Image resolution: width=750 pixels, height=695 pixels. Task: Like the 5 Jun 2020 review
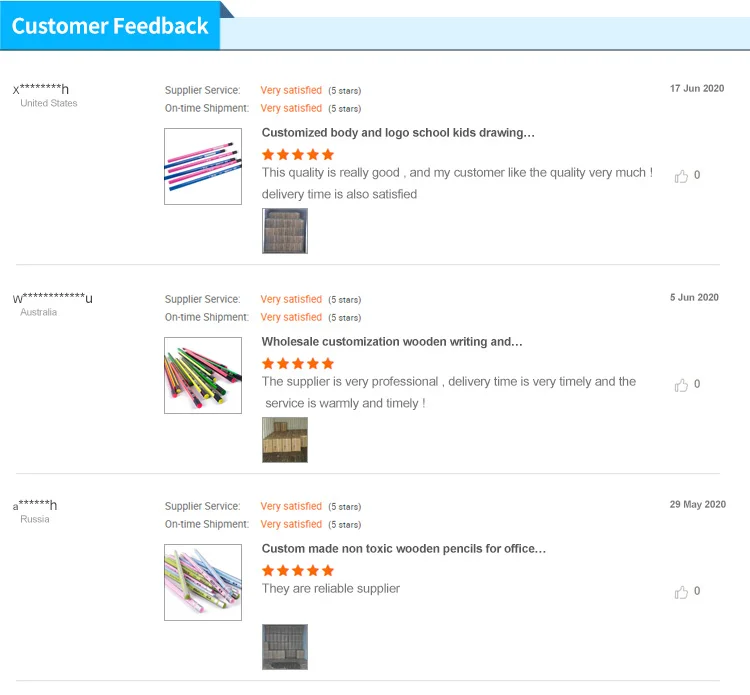(x=682, y=385)
